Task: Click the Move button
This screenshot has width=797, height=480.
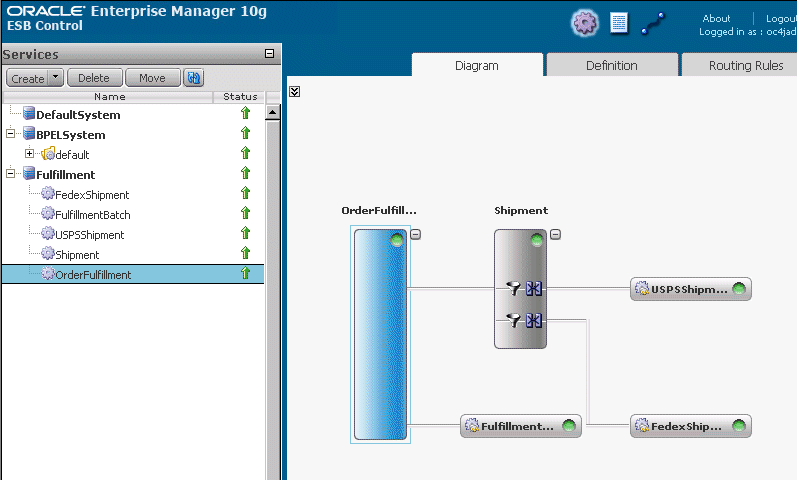Action: (x=152, y=78)
